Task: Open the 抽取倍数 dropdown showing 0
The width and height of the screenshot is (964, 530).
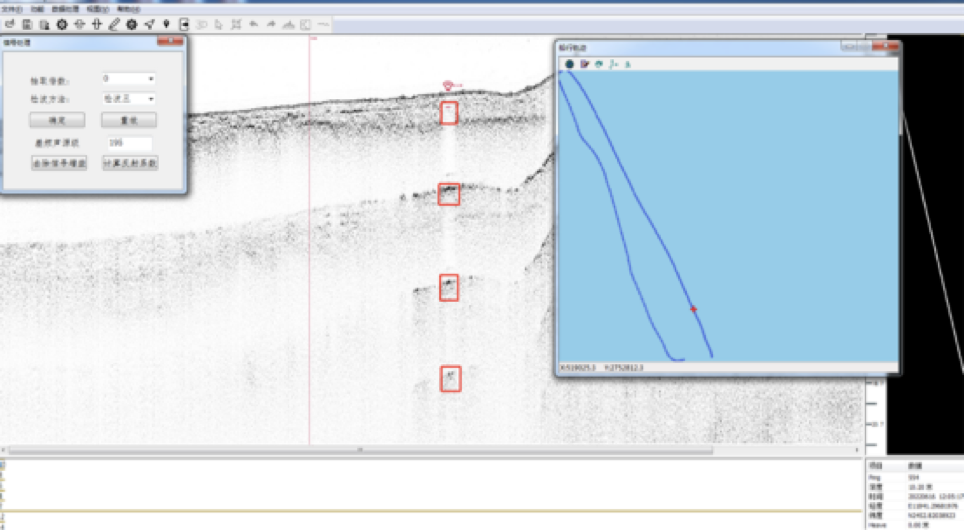Action: (129, 79)
